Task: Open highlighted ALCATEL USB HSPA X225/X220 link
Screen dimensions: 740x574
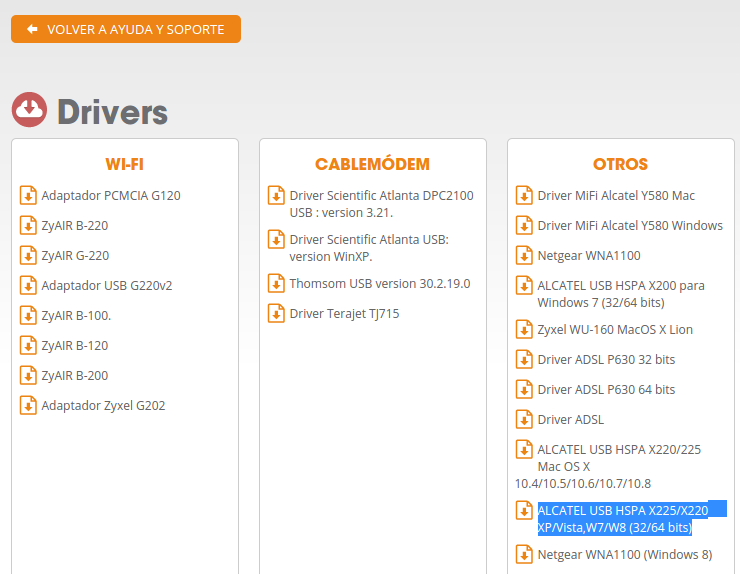Action: (623, 519)
